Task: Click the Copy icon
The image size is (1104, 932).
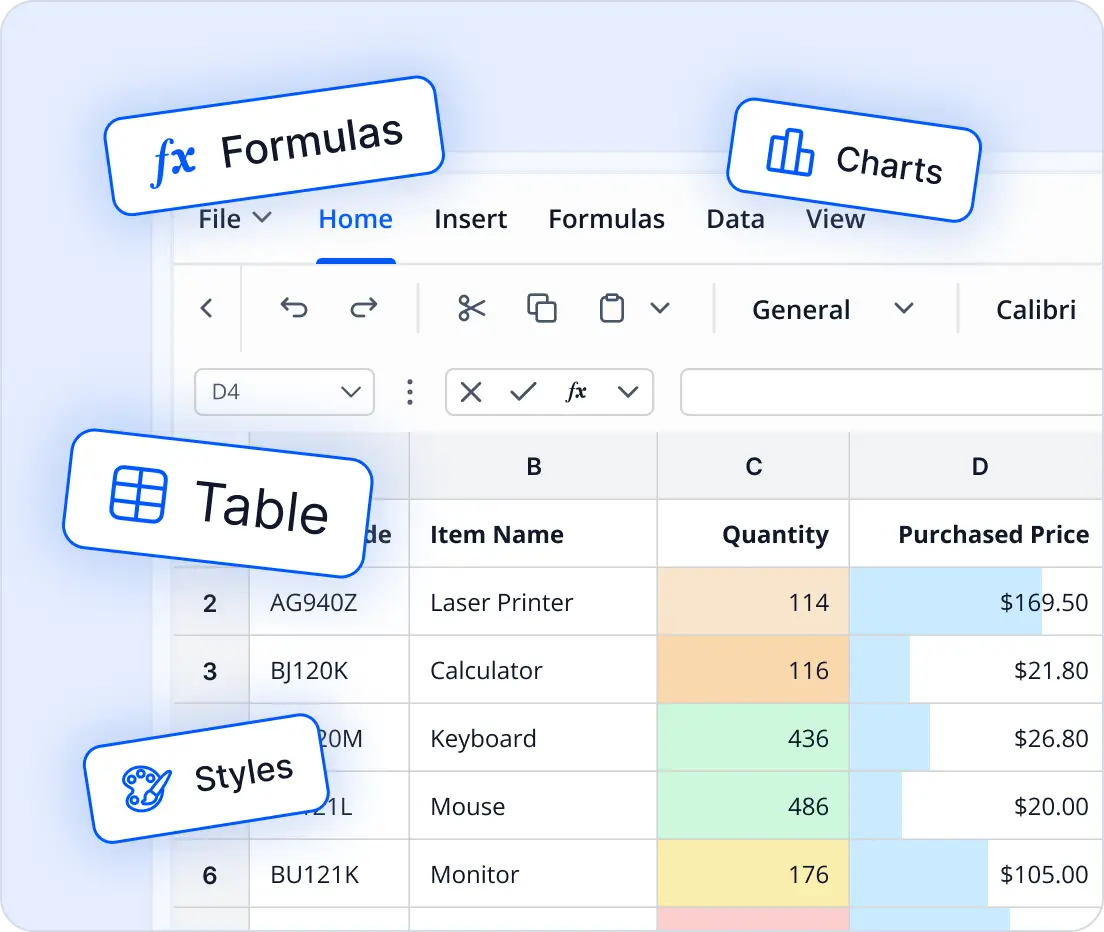Action: pyautogui.click(x=542, y=309)
